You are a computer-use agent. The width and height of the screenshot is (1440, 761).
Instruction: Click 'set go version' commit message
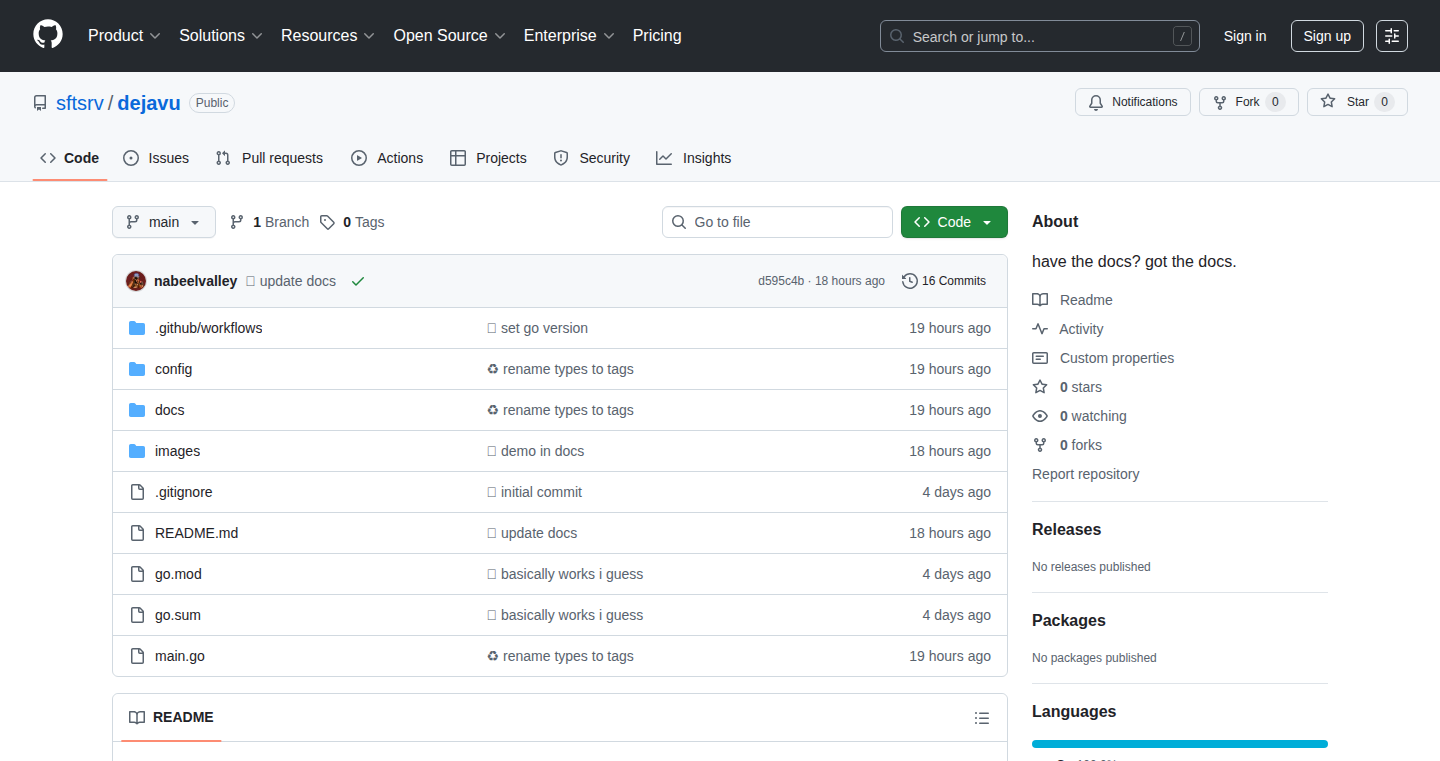pyautogui.click(x=545, y=328)
